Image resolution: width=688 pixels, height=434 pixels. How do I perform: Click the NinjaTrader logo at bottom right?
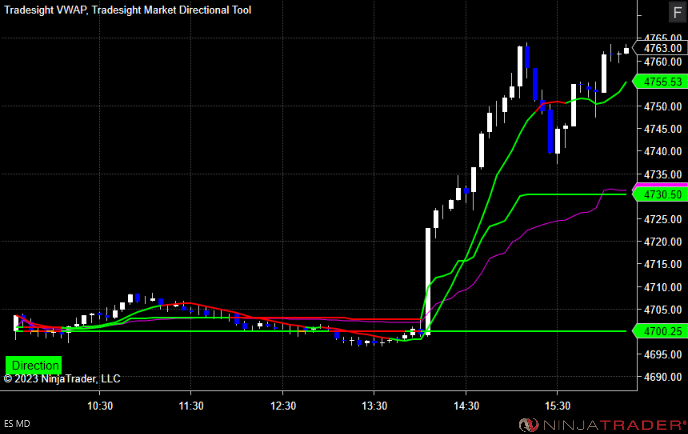602,425
